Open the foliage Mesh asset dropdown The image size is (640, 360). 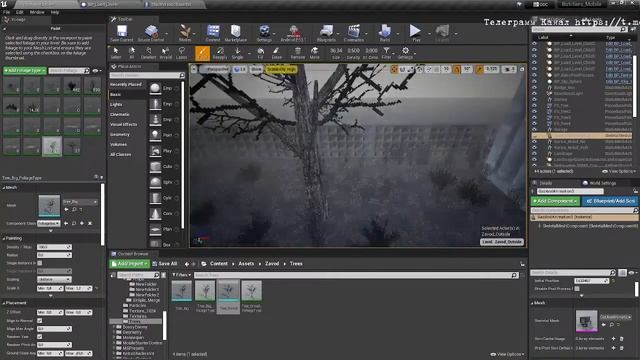pos(80,202)
